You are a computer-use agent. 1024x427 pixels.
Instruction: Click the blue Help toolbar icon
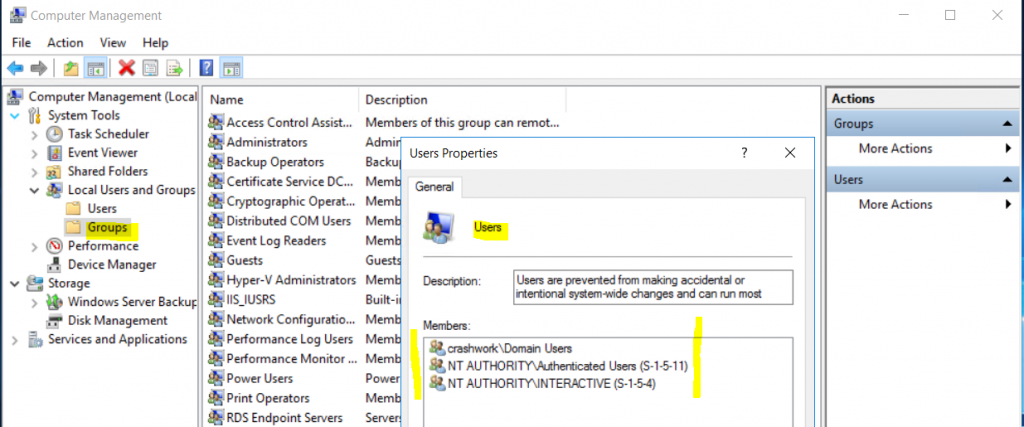click(x=206, y=68)
